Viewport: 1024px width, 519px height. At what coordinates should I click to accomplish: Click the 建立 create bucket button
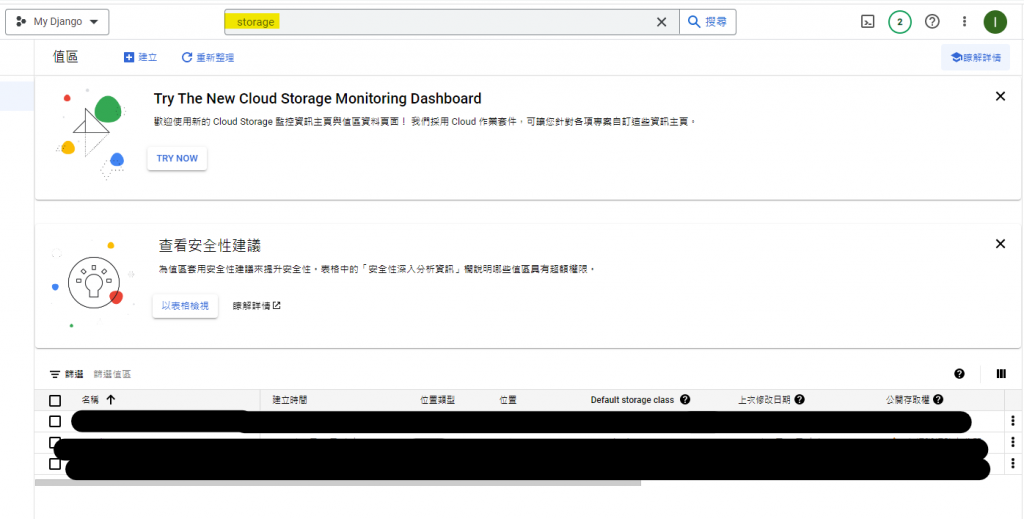[x=140, y=57]
